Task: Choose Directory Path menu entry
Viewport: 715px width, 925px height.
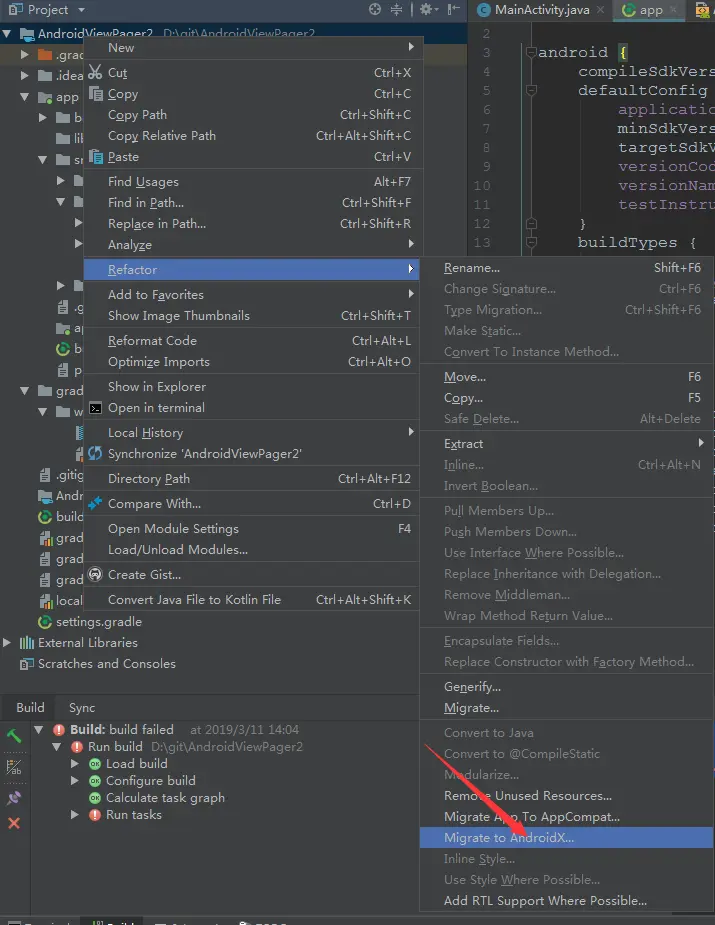Action: pyautogui.click(x=252, y=478)
